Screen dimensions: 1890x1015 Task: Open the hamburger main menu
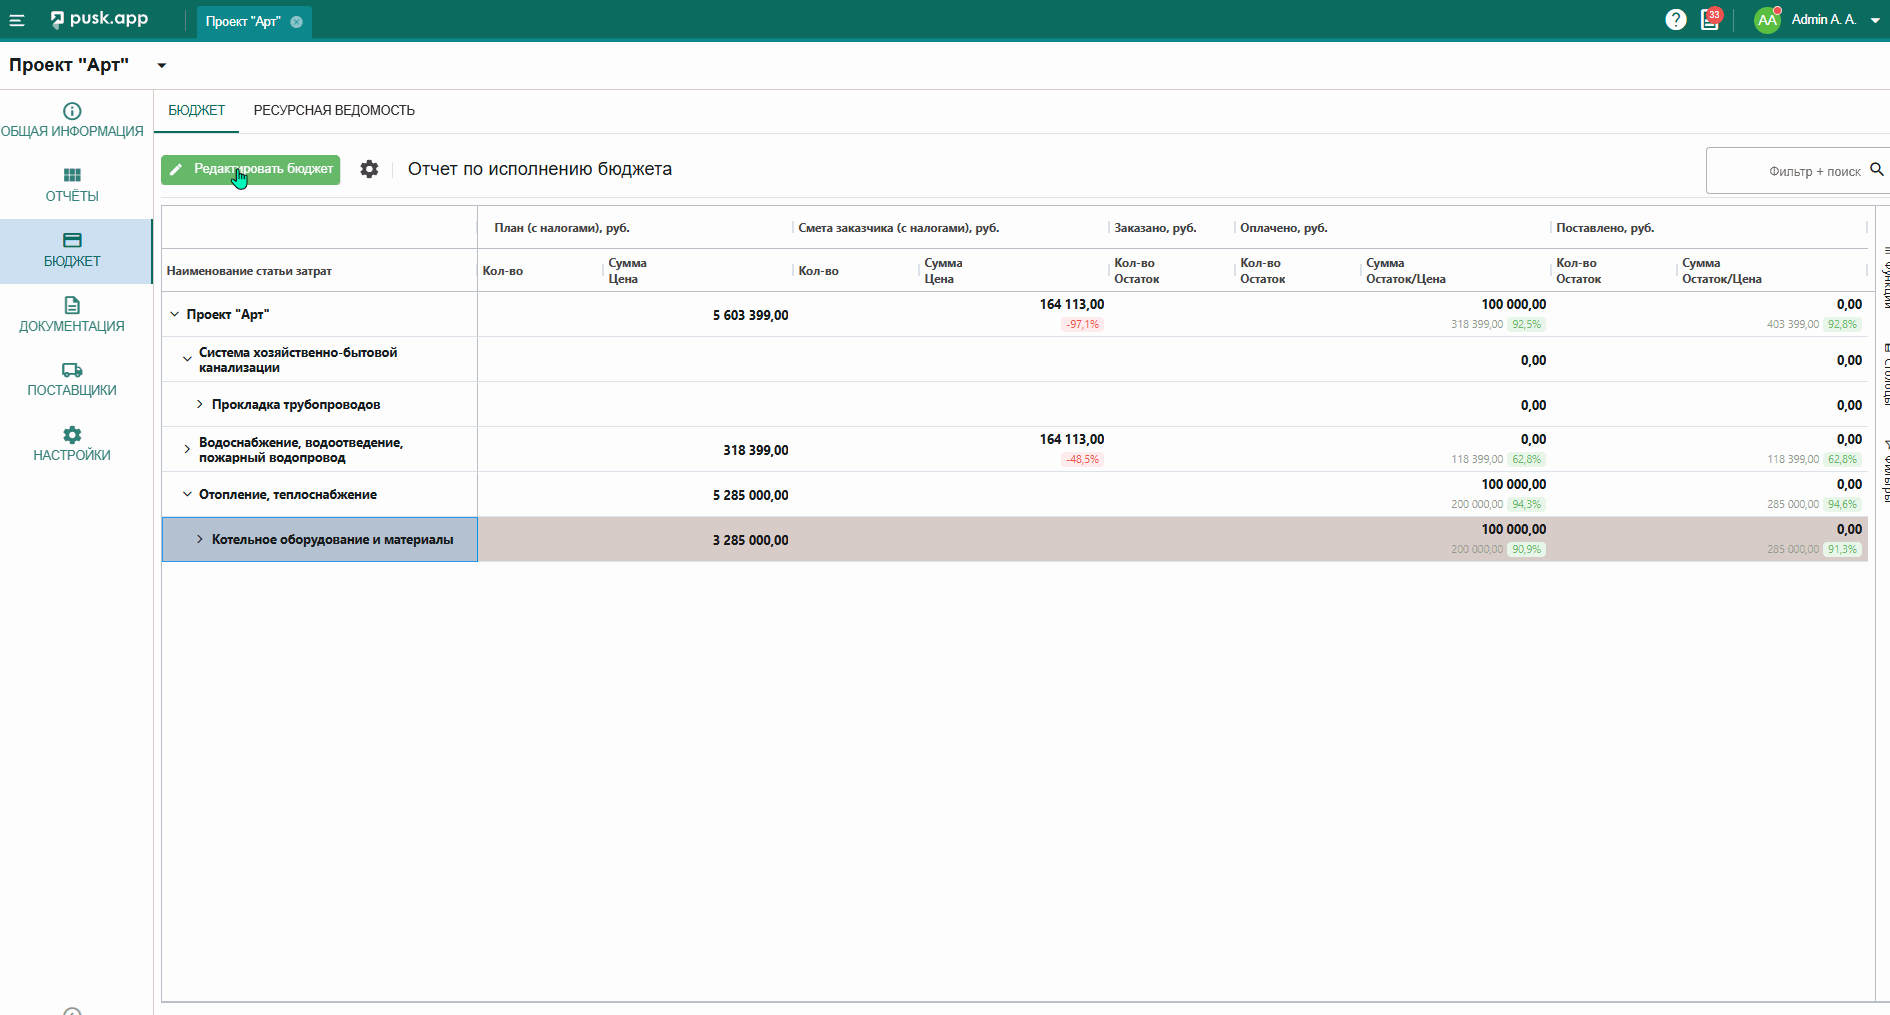tap(17, 20)
